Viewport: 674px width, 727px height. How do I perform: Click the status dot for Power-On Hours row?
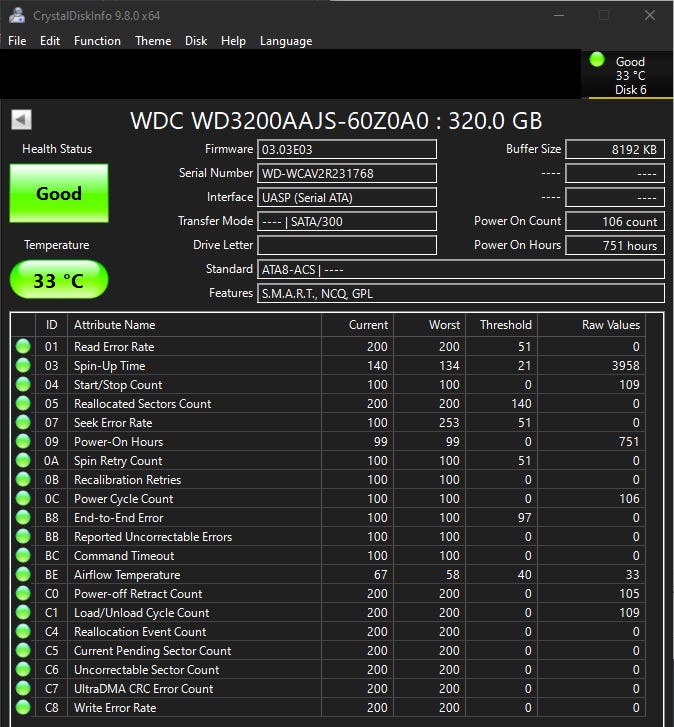tap(23, 441)
